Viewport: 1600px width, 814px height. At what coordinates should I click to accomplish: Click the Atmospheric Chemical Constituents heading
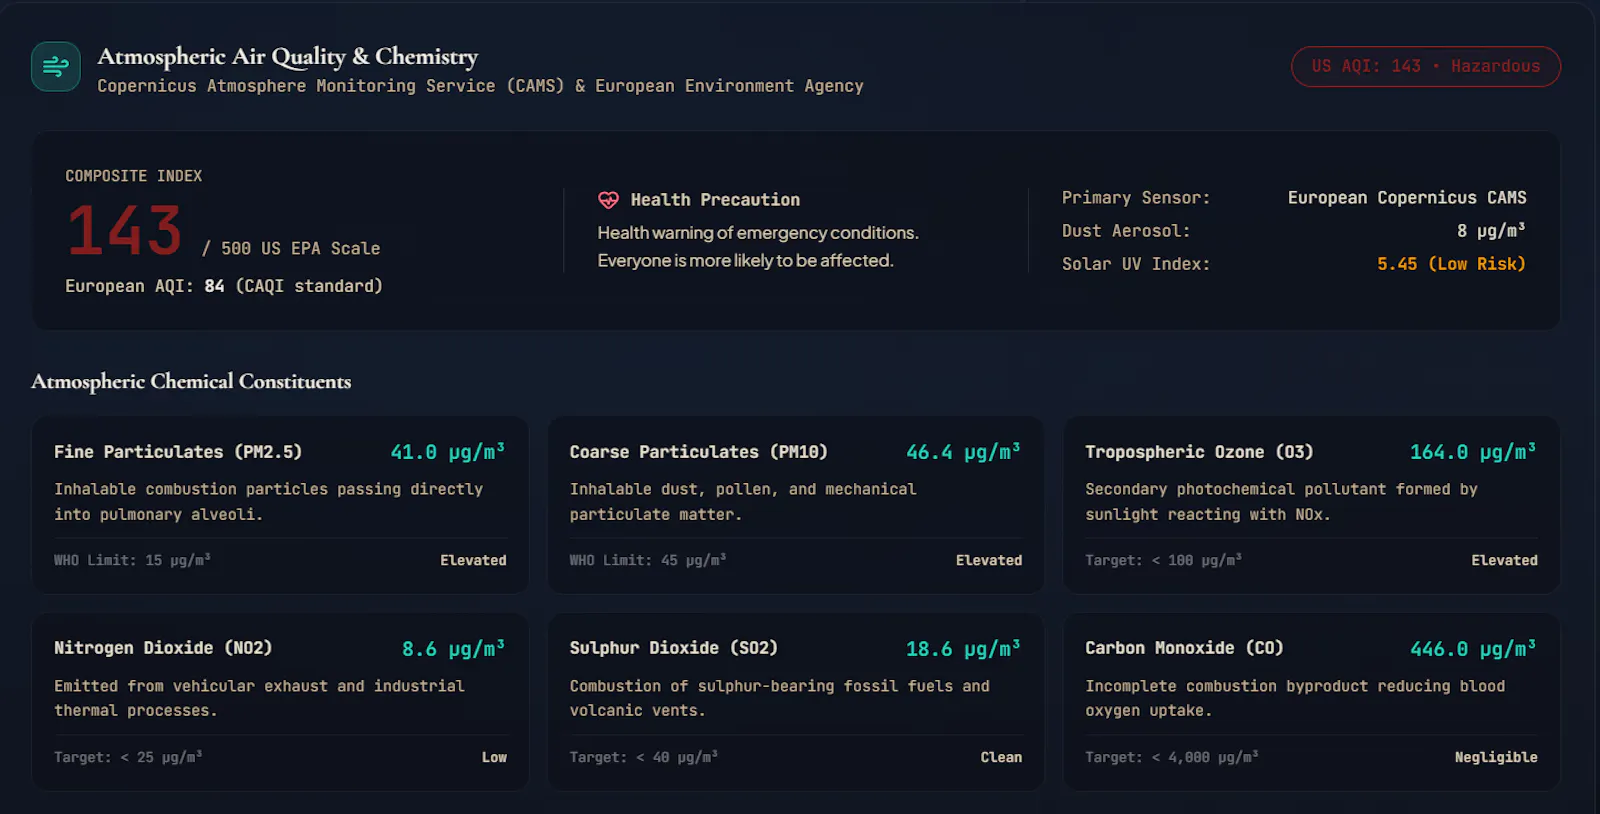pos(191,381)
